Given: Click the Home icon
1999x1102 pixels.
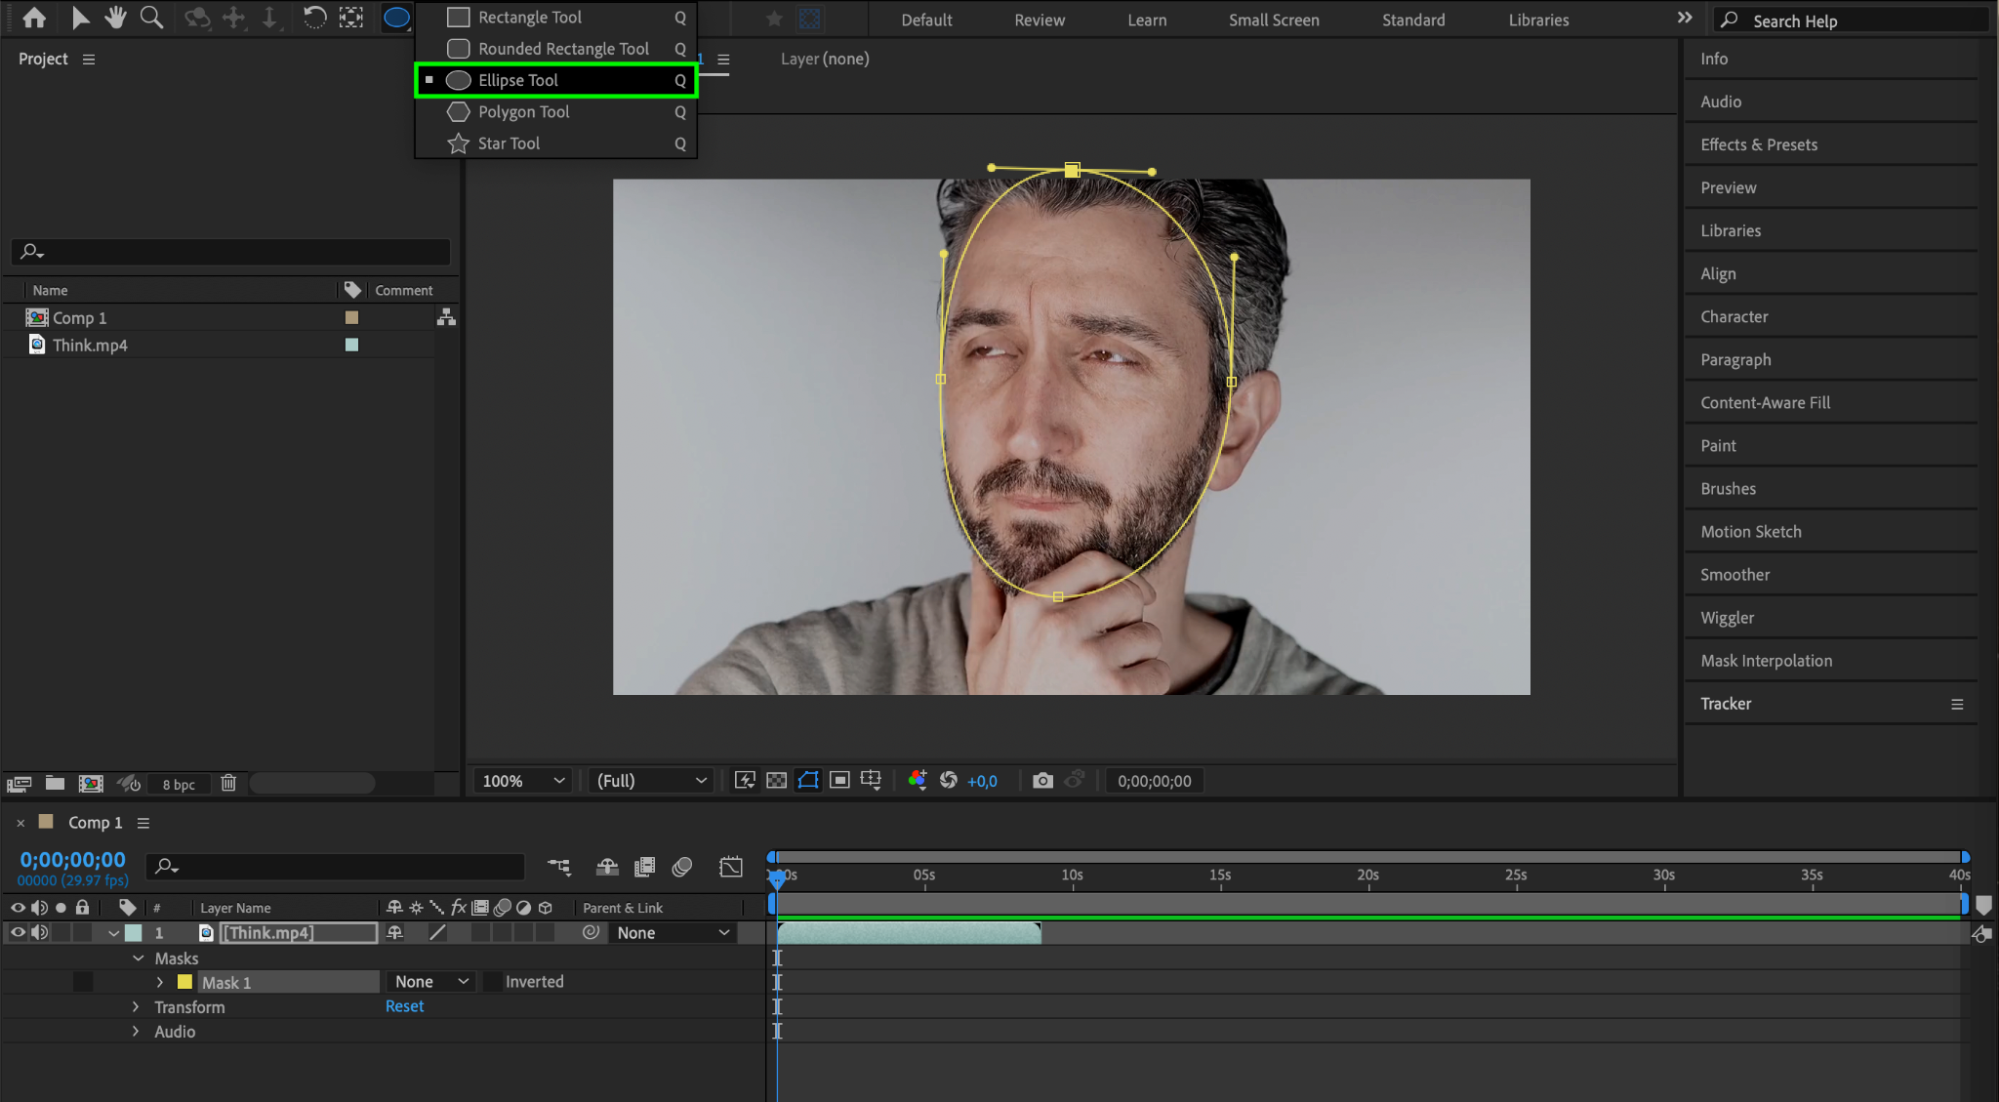Looking at the screenshot, I should [34, 17].
